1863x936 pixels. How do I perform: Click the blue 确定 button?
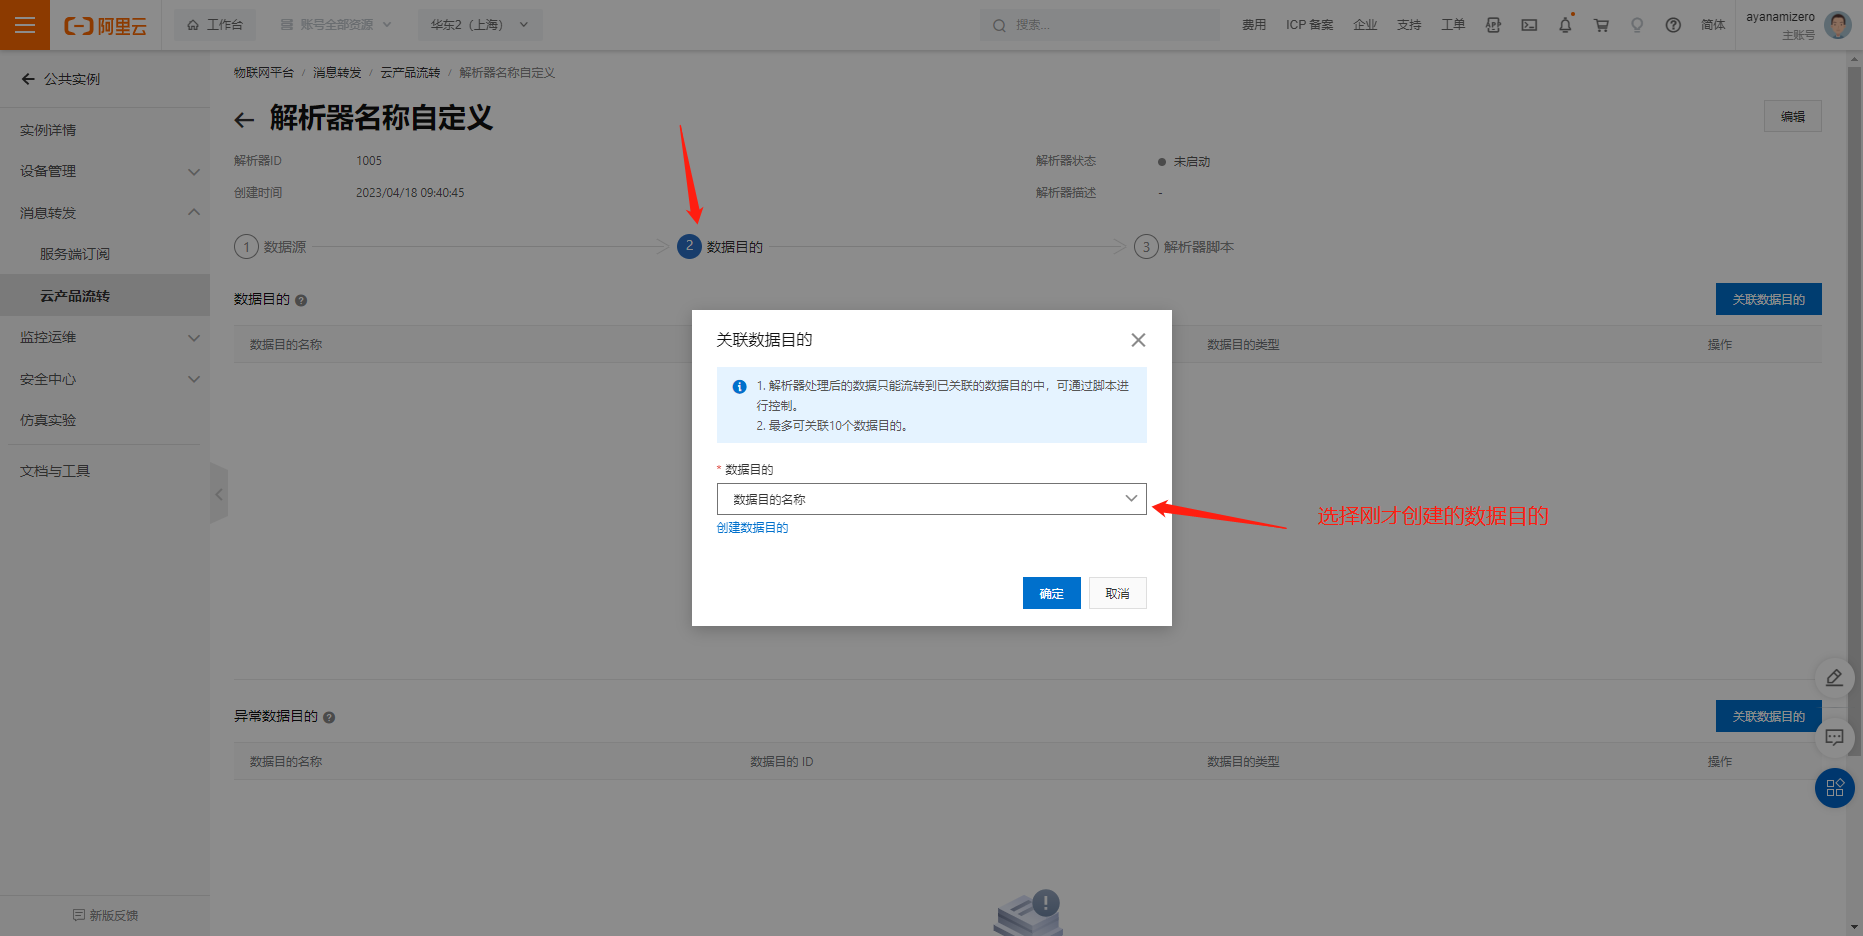coord(1051,593)
